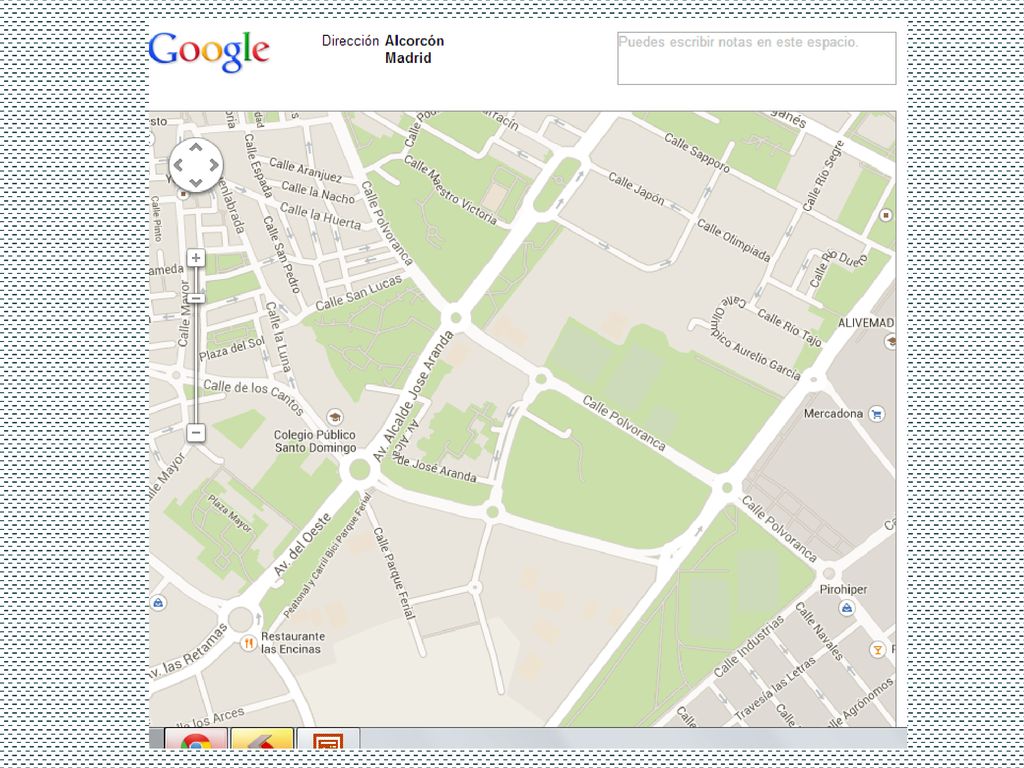The height and width of the screenshot is (768, 1024).
Task: Click the blue marker icon left of Av. las Retamas
Action: click(158, 603)
